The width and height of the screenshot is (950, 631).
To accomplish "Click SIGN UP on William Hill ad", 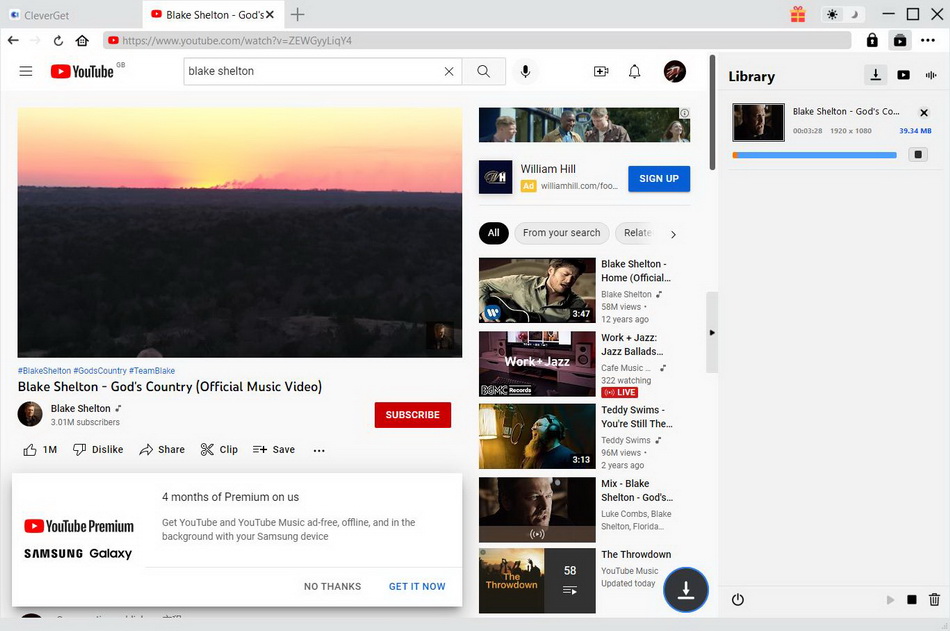I will 659,179.
